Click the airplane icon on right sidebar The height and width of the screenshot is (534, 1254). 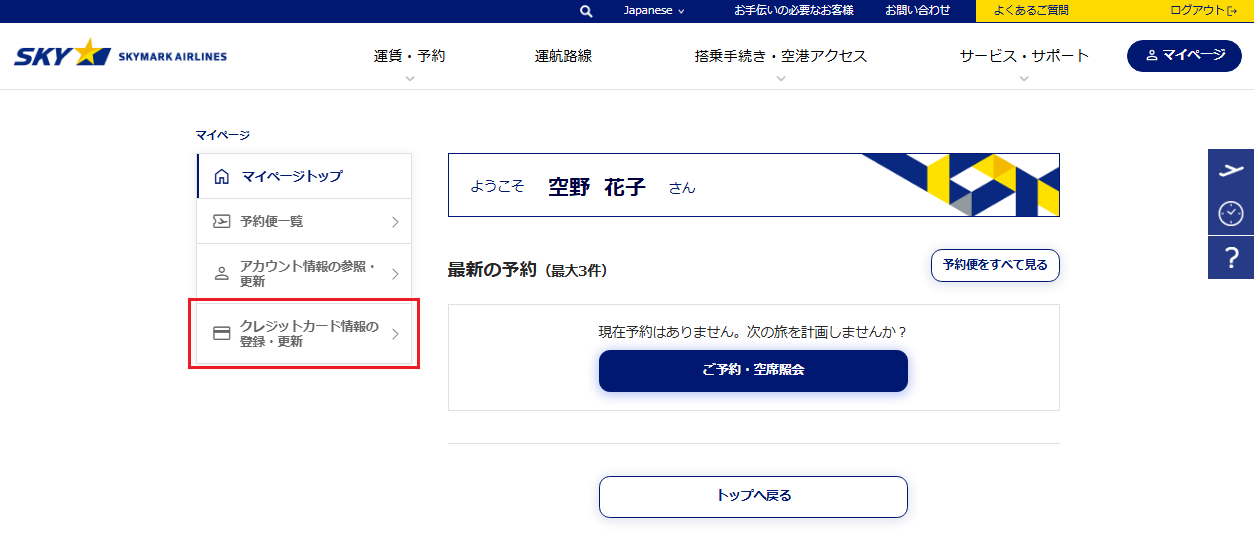click(x=1231, y=171)
